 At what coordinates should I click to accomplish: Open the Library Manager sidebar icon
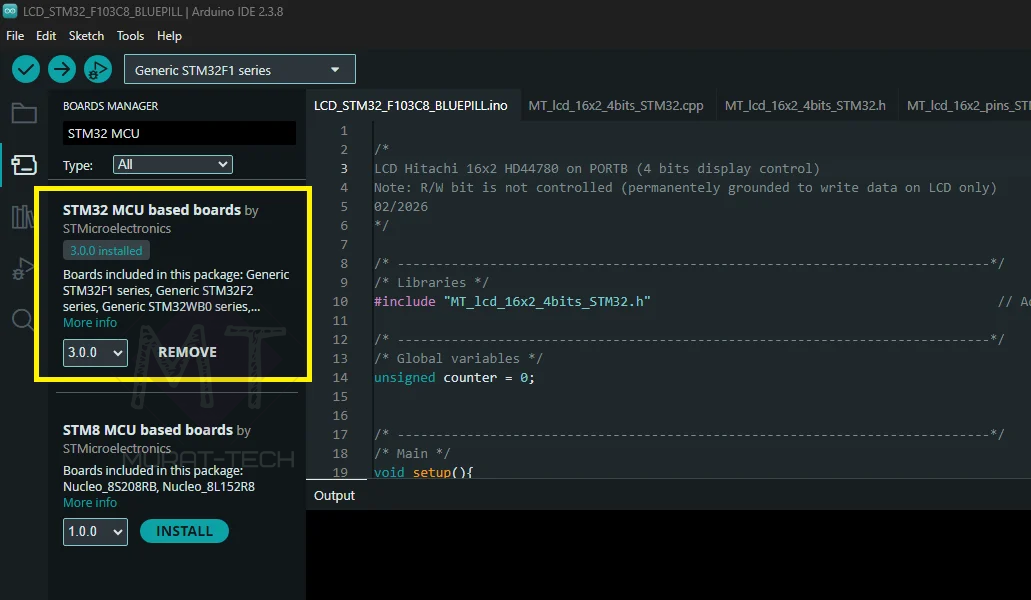pyautogui.click(x=22, y=216)
